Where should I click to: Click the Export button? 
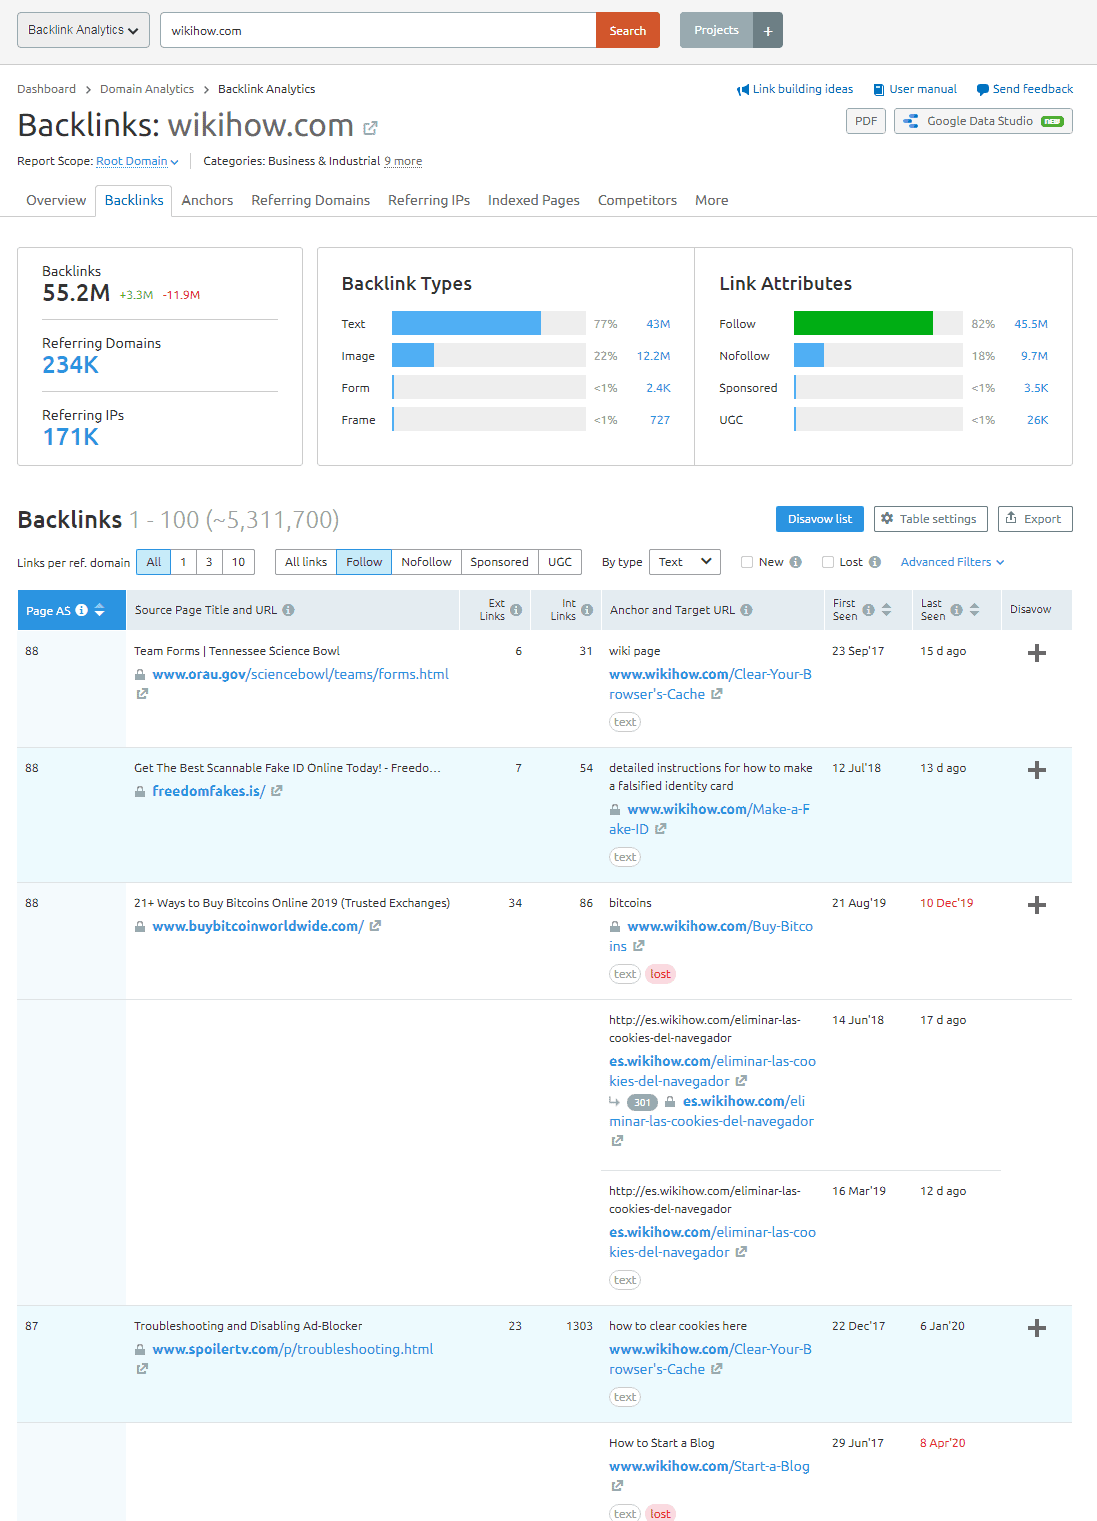[1034, 519]
